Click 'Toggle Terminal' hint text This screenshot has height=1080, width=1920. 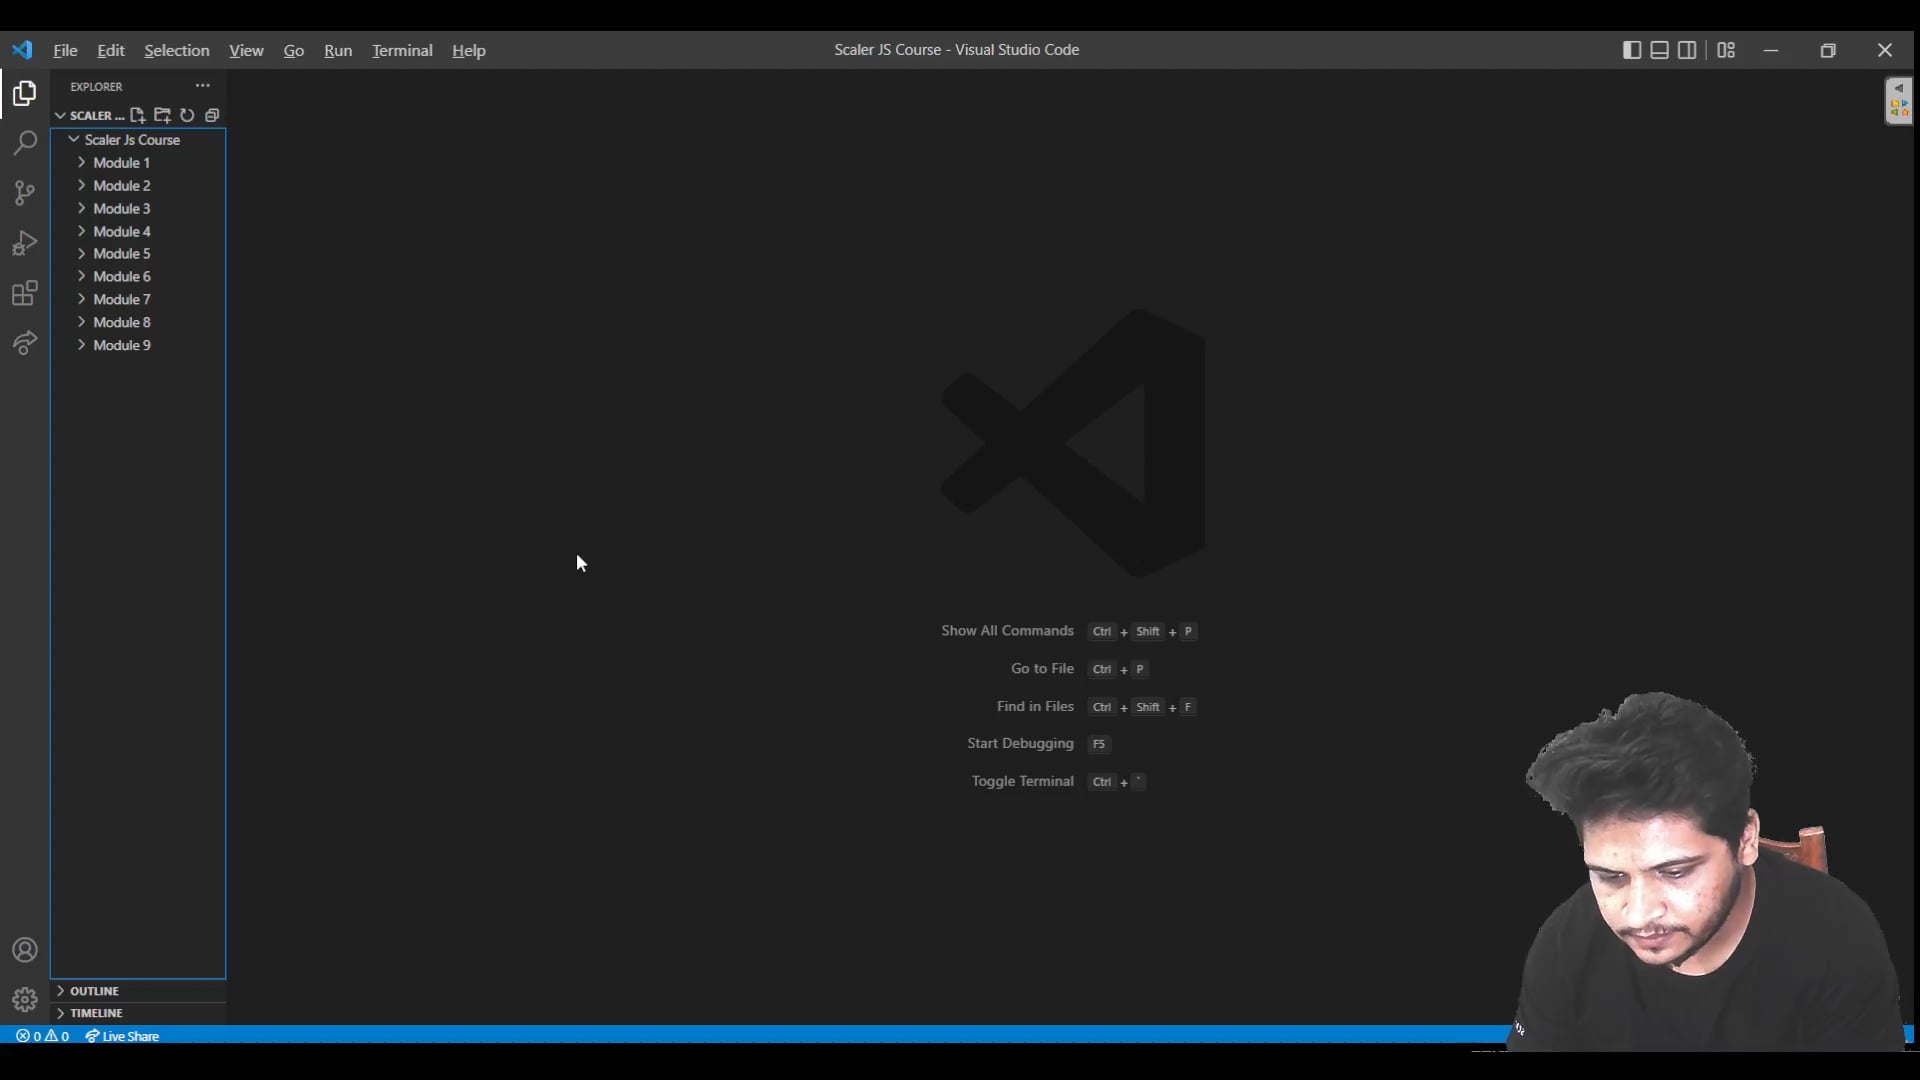1022,782
